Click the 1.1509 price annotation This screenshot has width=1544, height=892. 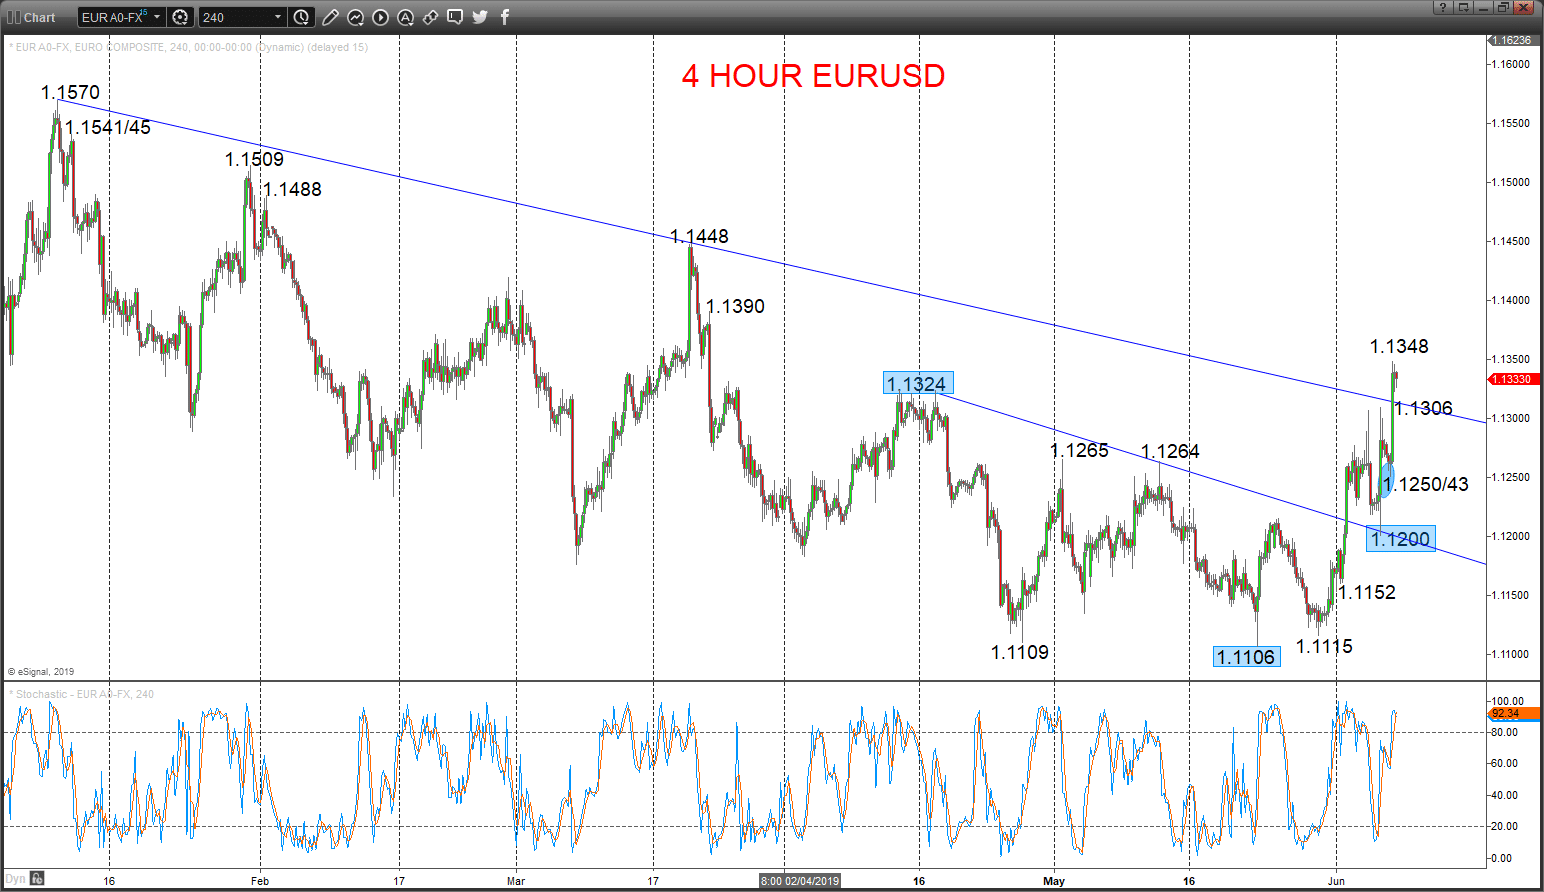pos(254,159)
